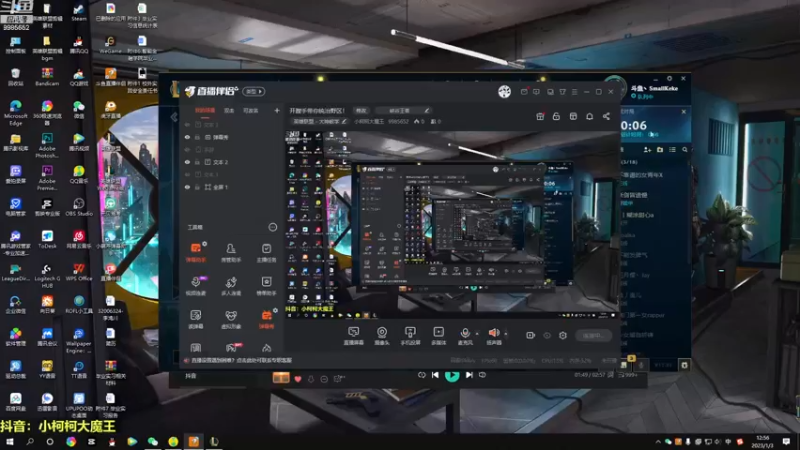
Task: Open hamburger menu in 直播伴侣 title bar
Action: (574, 92)
